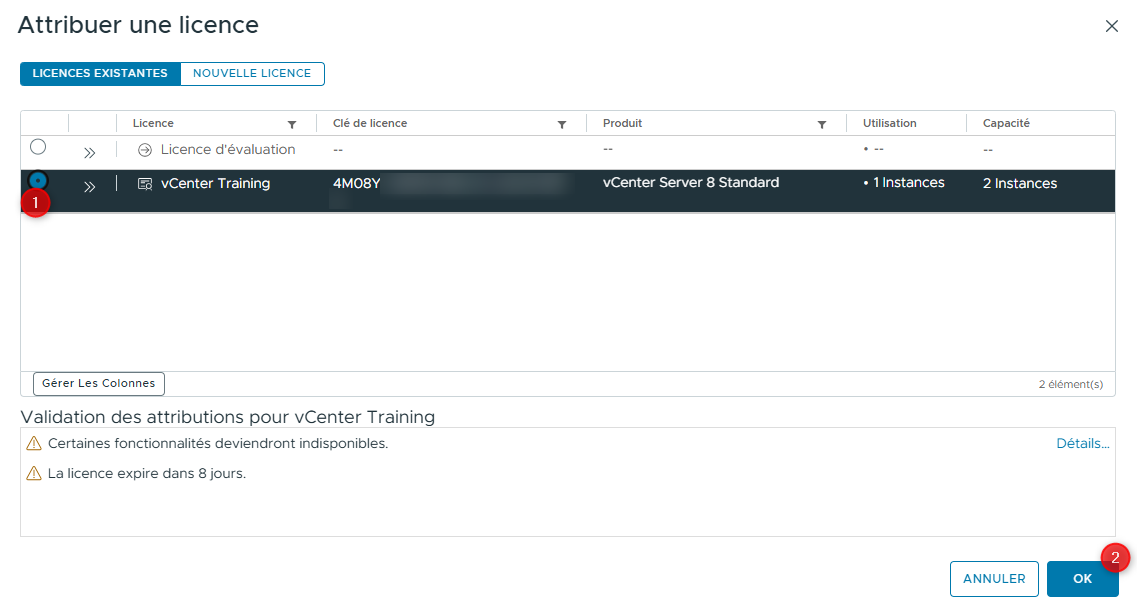Image resolution: width=1137 pixels, height=612 pixels.
Task: Open the Licences Existantes tab
Action: point(100,74)
